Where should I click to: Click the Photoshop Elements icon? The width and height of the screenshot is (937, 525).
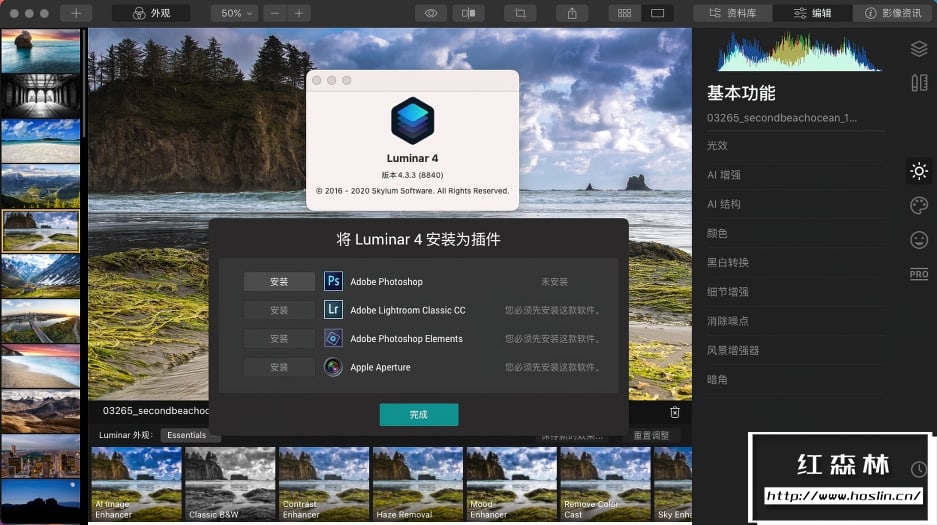pyautogui.click(x=333, y=338)
